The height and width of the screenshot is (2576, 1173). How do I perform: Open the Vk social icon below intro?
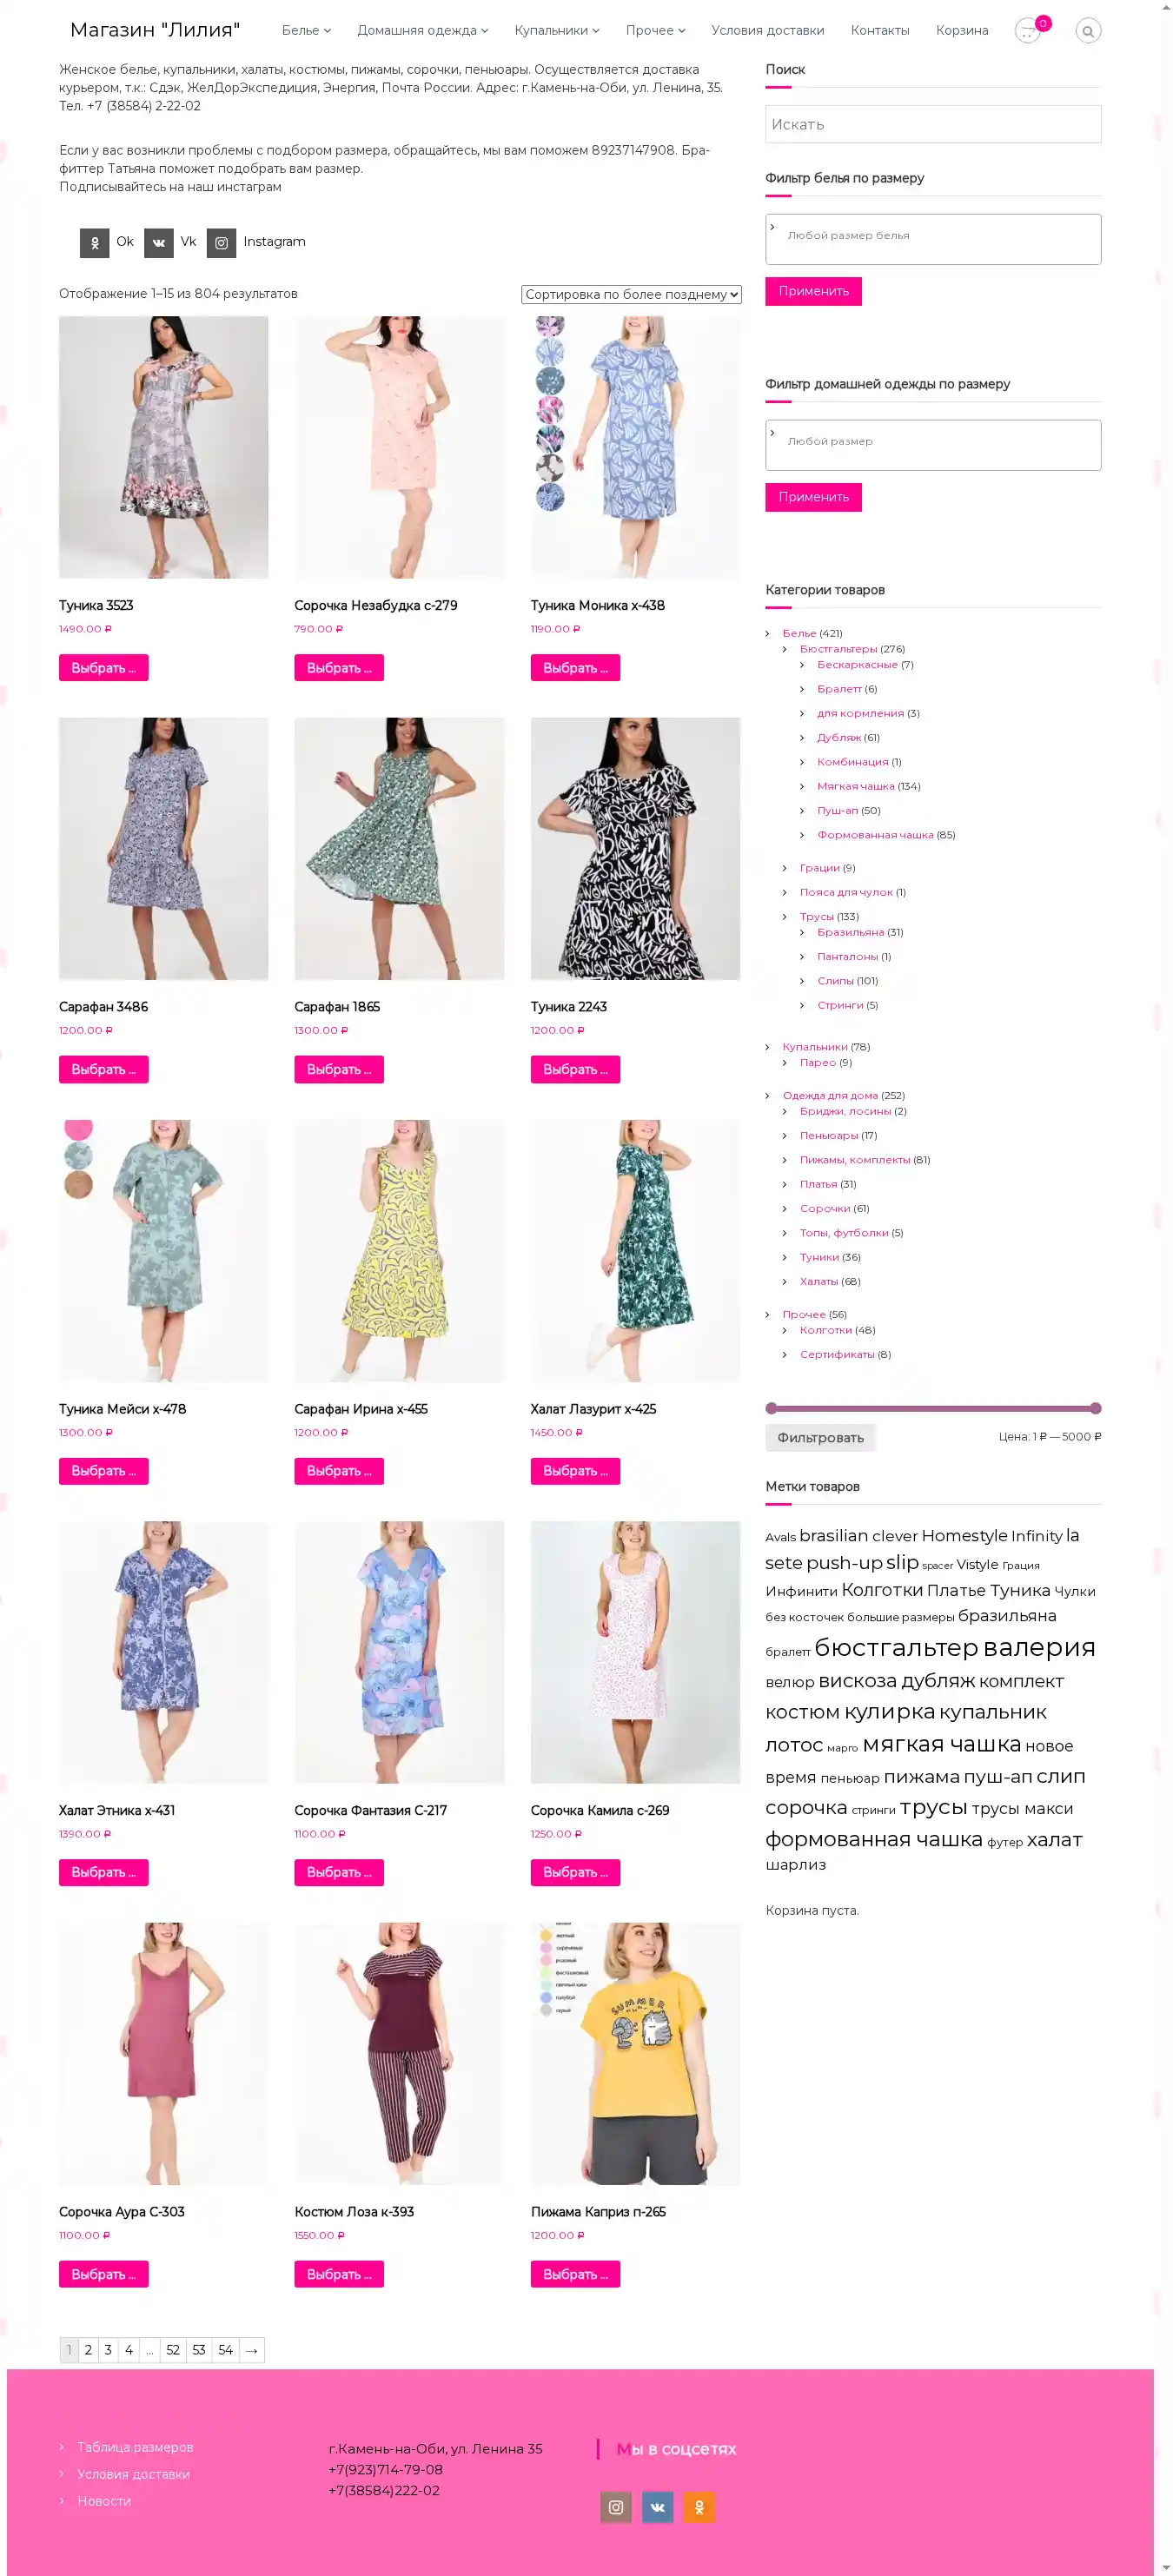coord(158,243)
